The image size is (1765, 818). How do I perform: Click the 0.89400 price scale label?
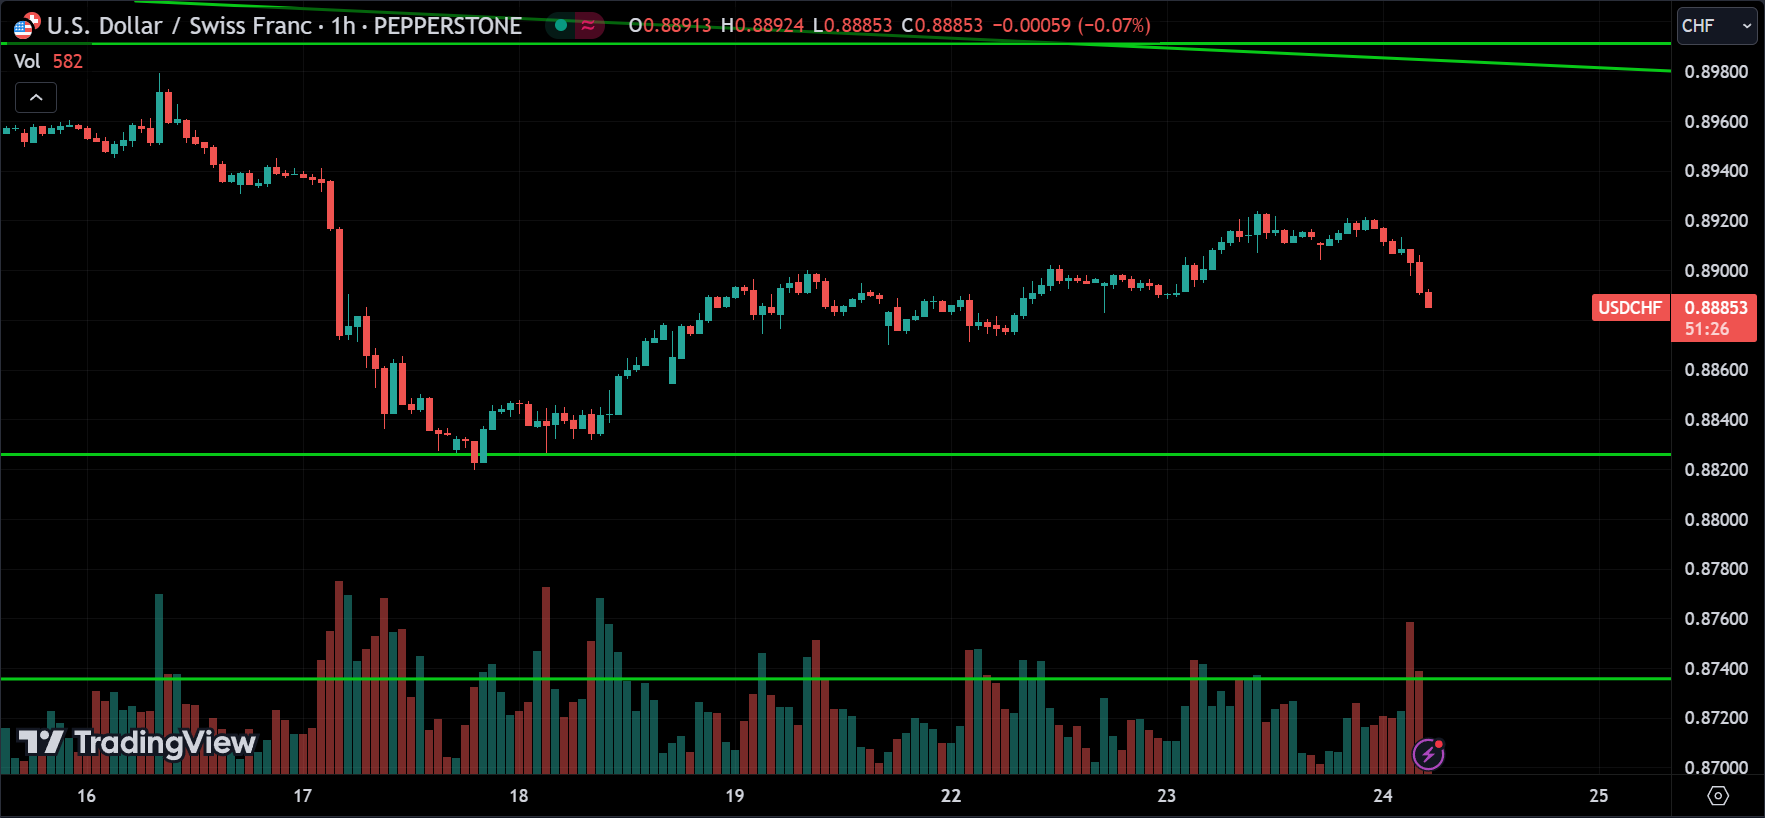1716,171
